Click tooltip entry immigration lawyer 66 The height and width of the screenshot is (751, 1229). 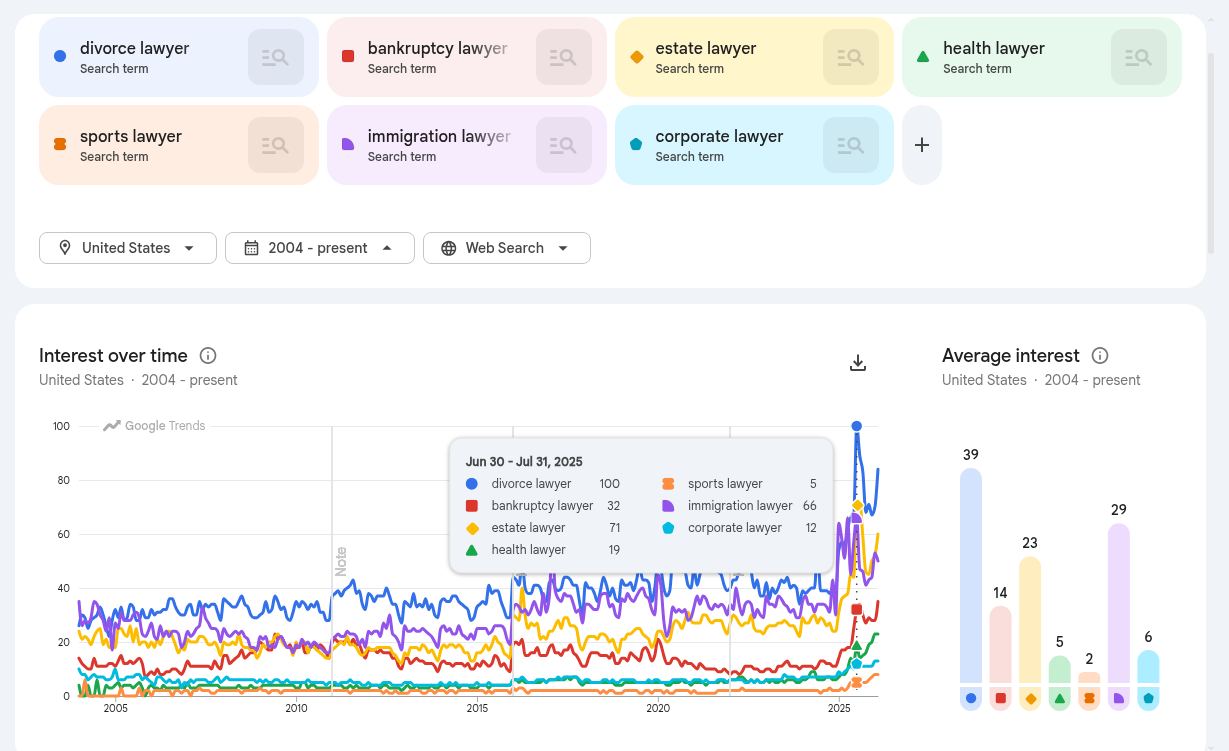[739, 506]
